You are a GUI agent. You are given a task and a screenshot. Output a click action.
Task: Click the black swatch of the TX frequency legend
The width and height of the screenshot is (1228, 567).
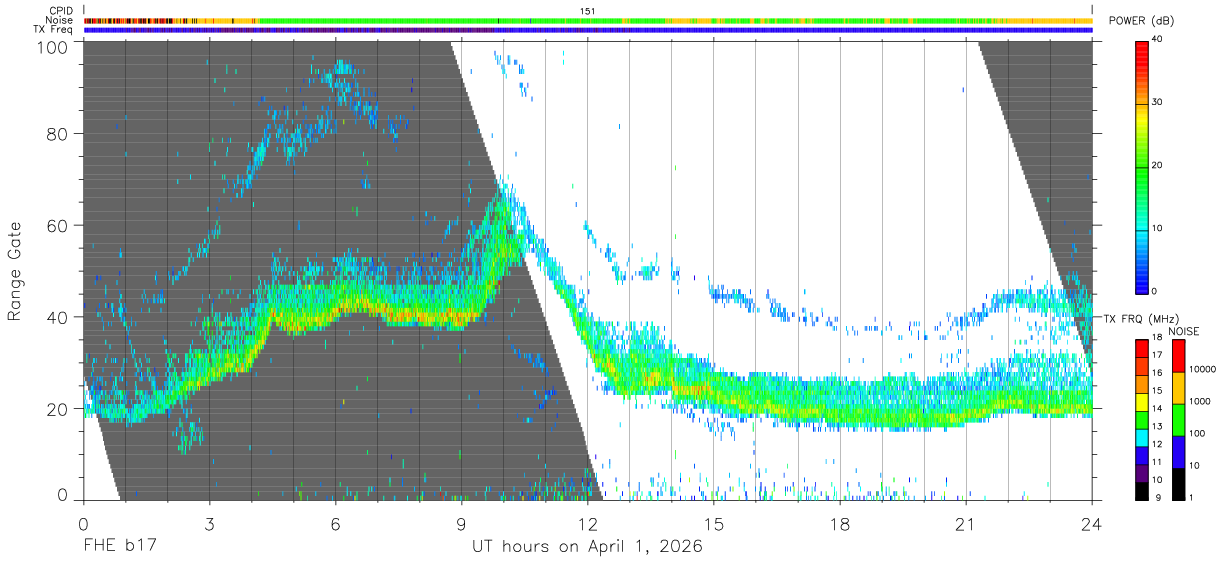[x=1141, y=491]
